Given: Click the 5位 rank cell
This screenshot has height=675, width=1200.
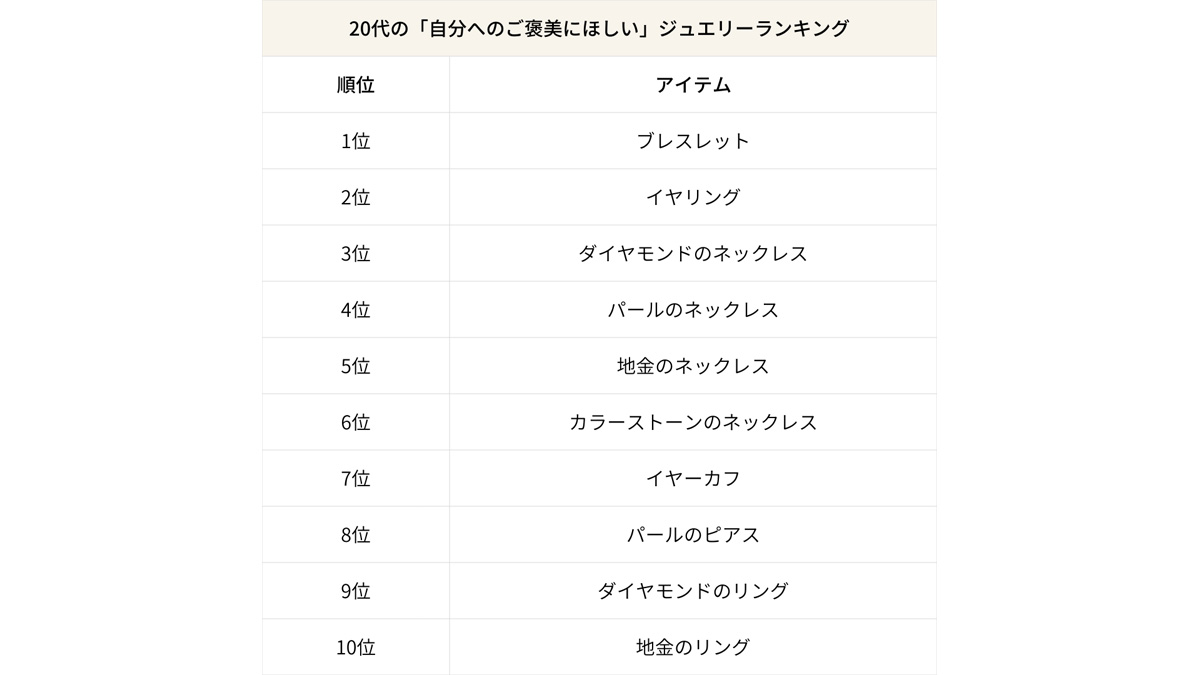Looking at the screenshot, I should [x=356, y=366].
